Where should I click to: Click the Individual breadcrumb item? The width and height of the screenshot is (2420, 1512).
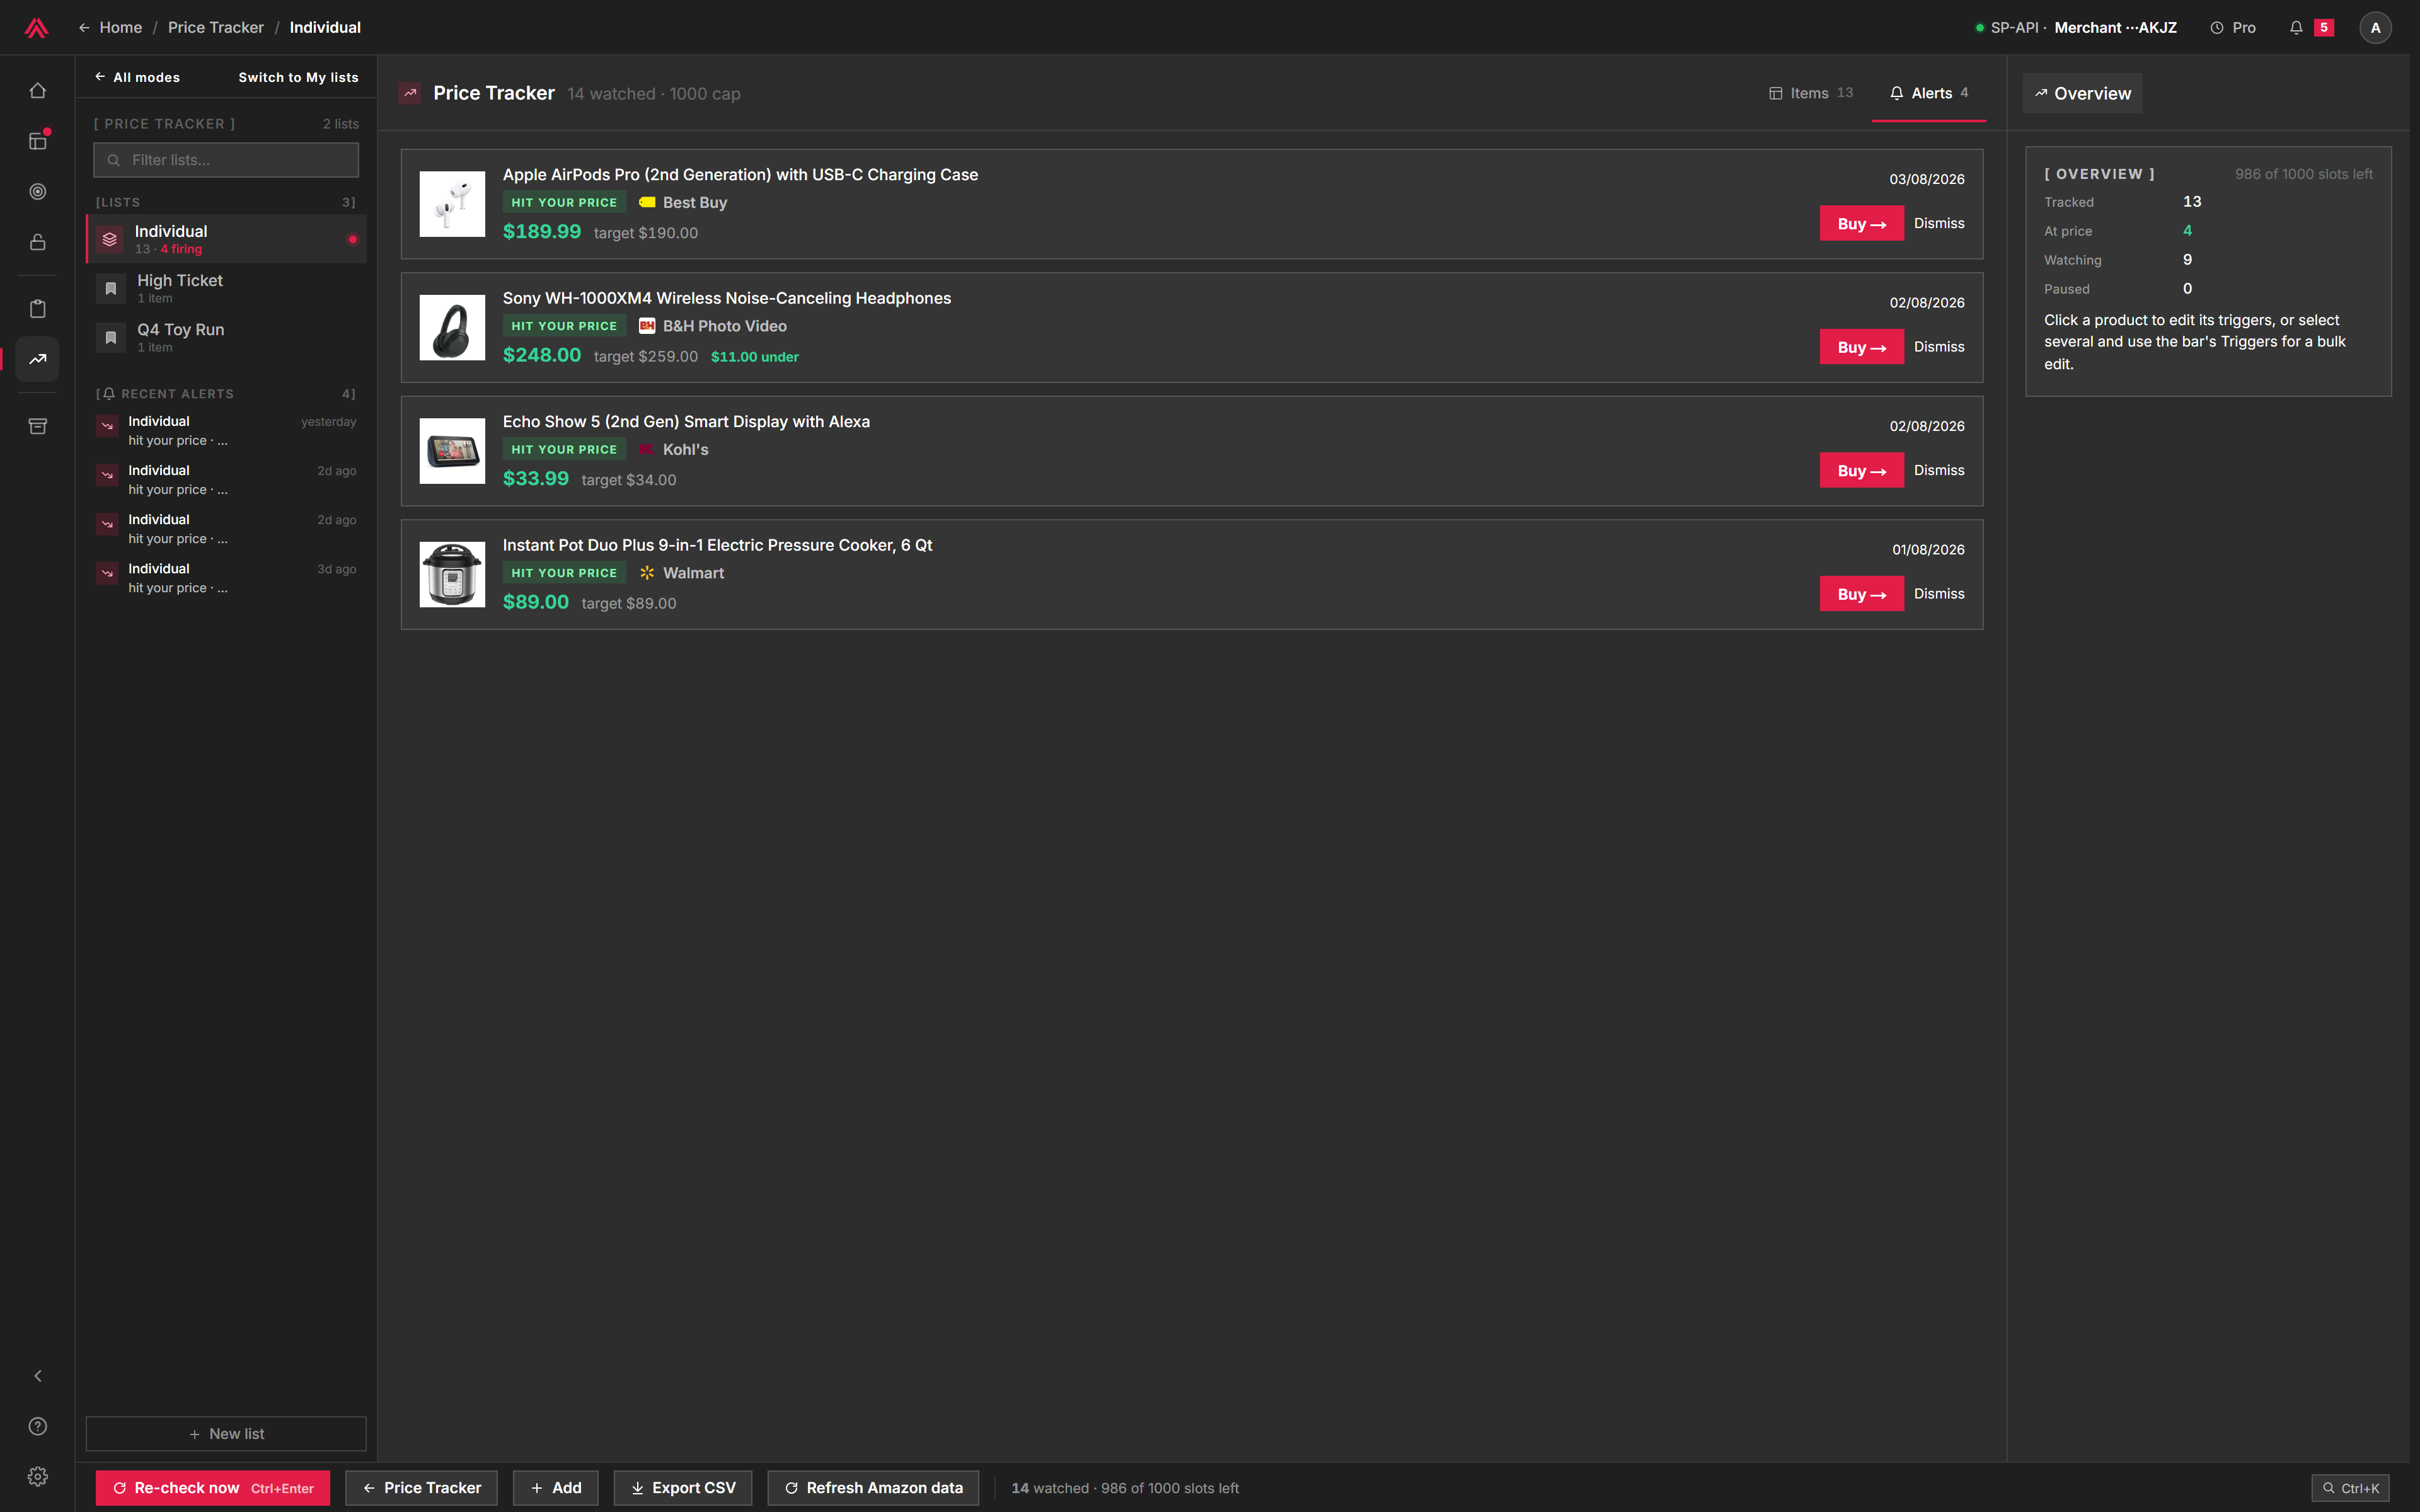[x=325, y=28]
